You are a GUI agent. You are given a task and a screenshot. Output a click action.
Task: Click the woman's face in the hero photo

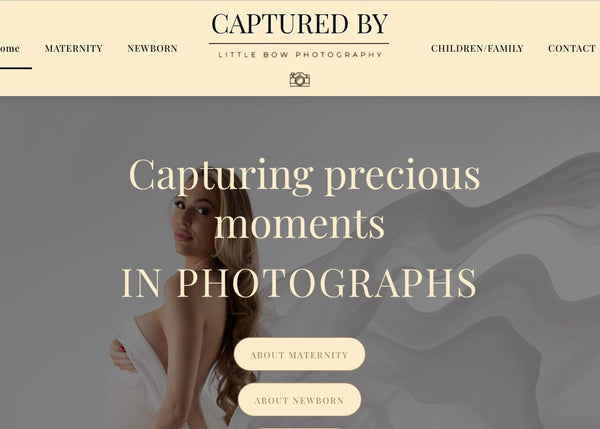pyautogui.click(x=190, y=222)
